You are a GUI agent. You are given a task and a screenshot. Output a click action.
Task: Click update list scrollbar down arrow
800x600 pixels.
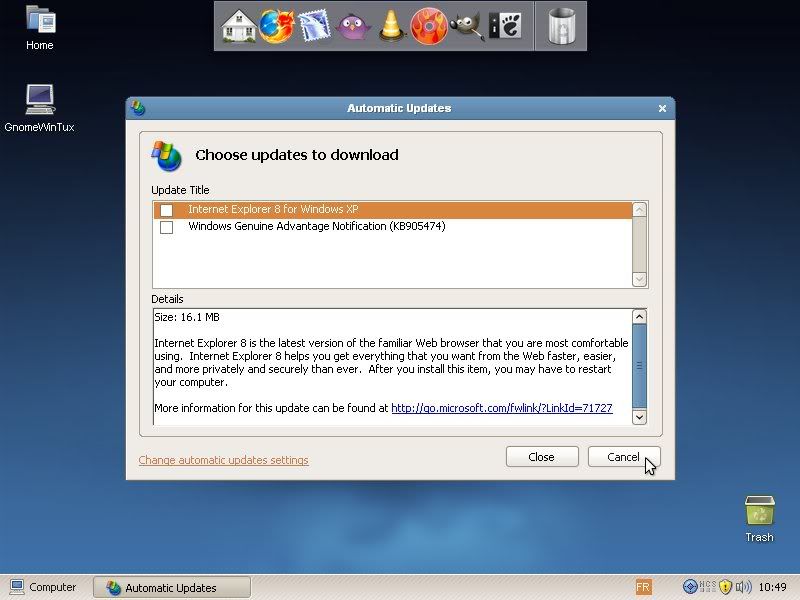coord(639,279)
